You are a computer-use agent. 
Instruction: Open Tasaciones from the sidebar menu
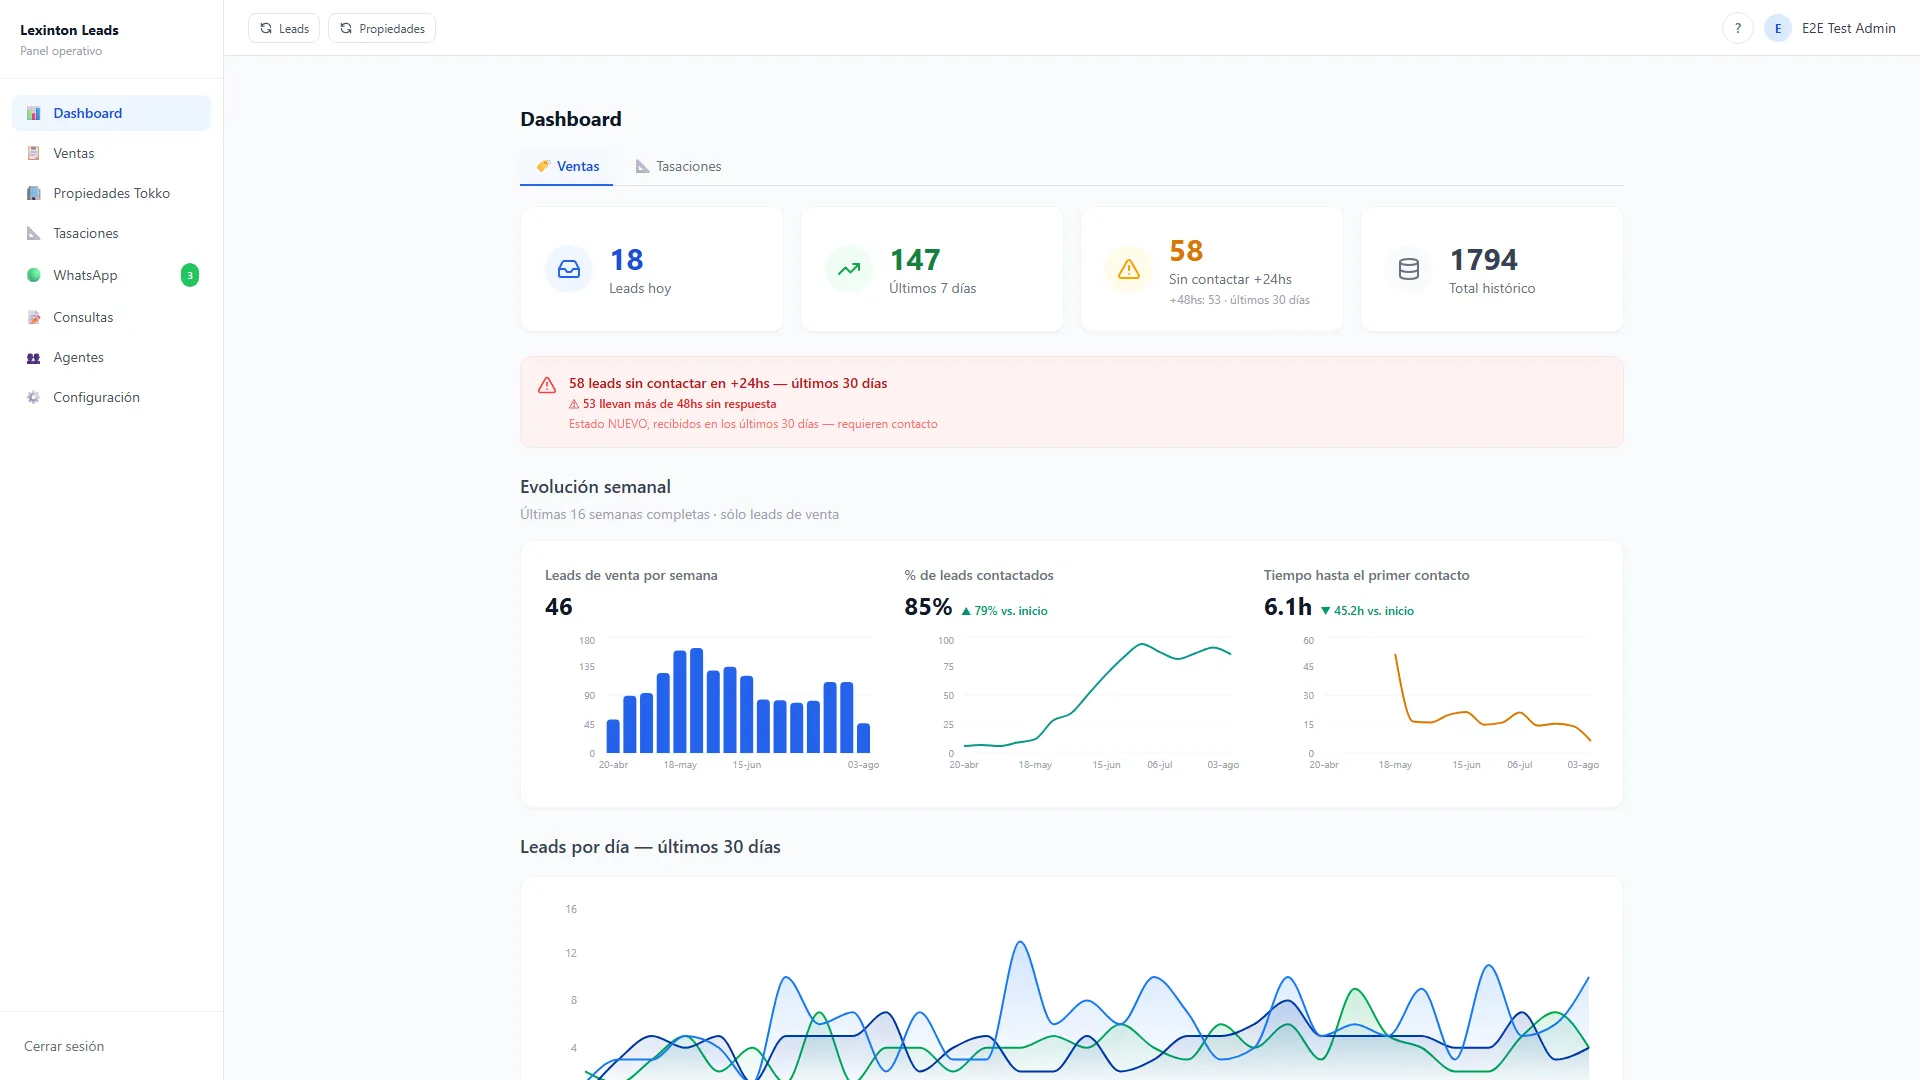112,233
